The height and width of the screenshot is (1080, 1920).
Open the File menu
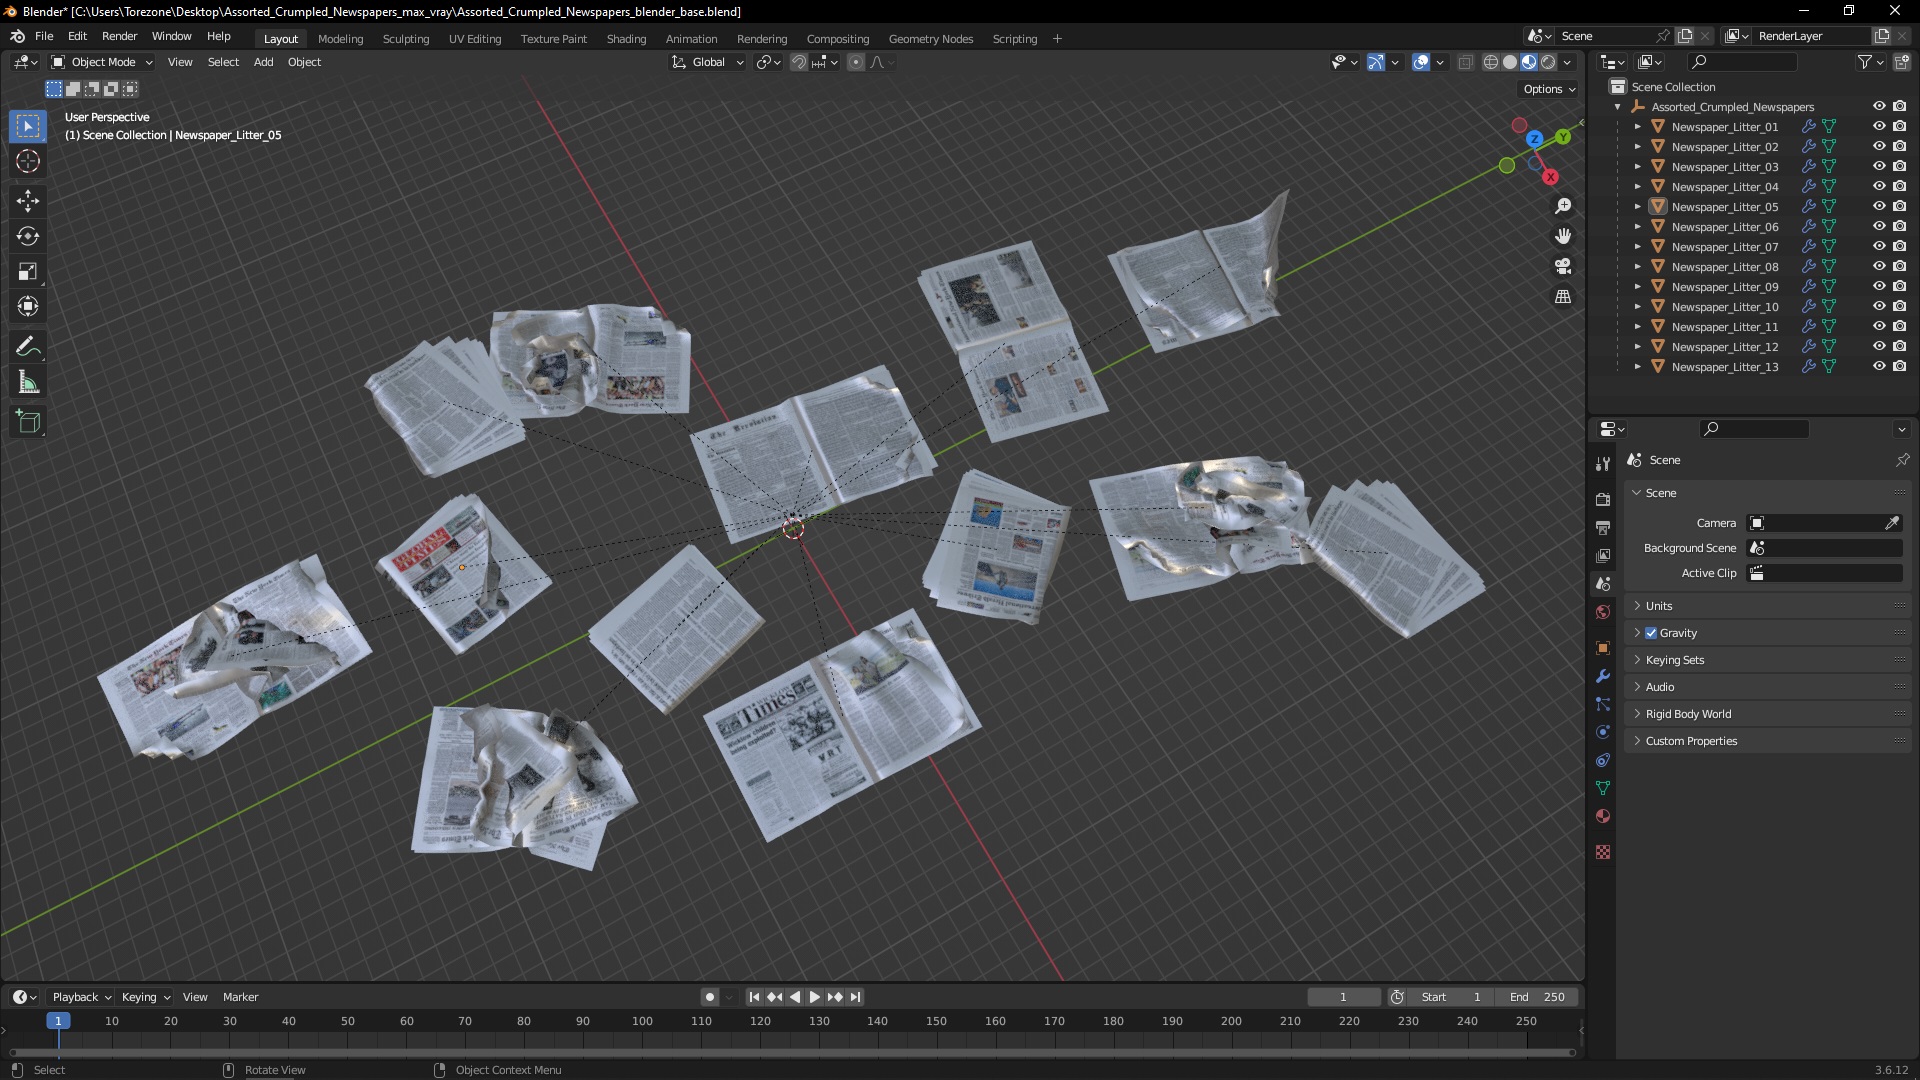point(44,36)
